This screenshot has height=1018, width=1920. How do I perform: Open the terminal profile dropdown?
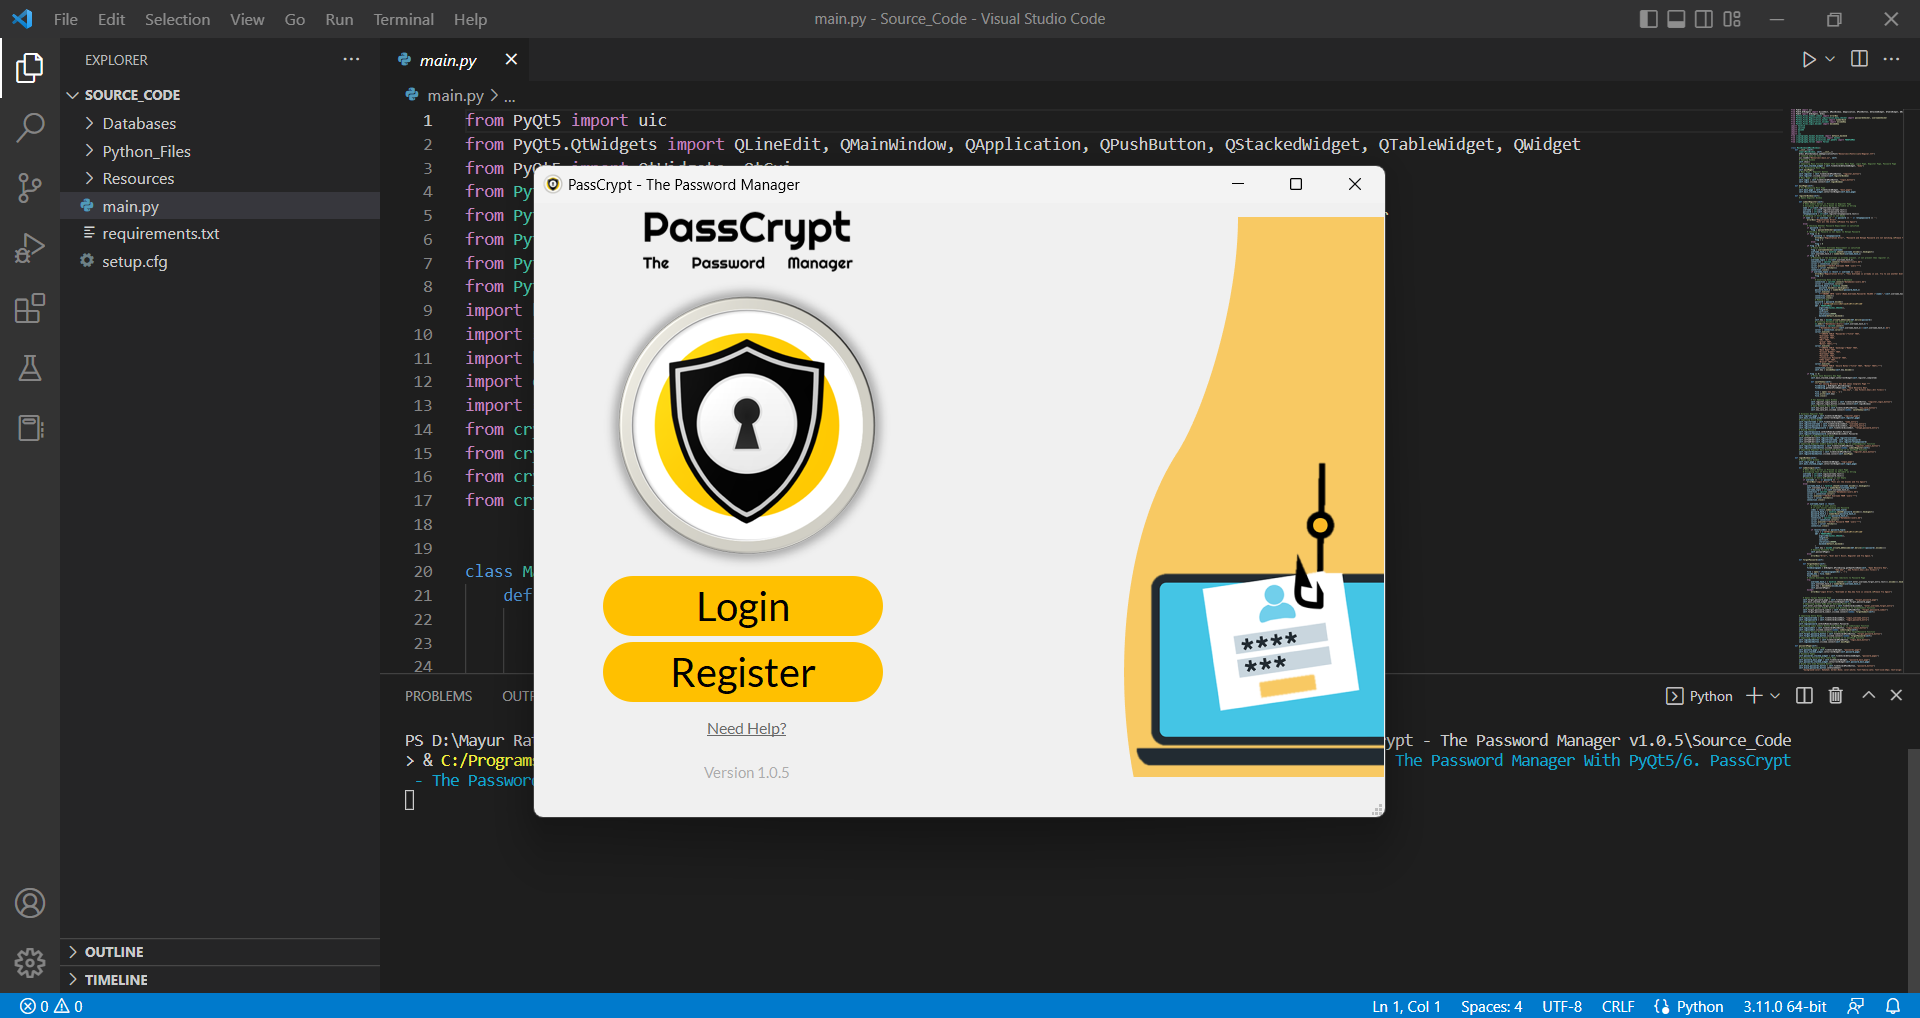click(1774, 695)
